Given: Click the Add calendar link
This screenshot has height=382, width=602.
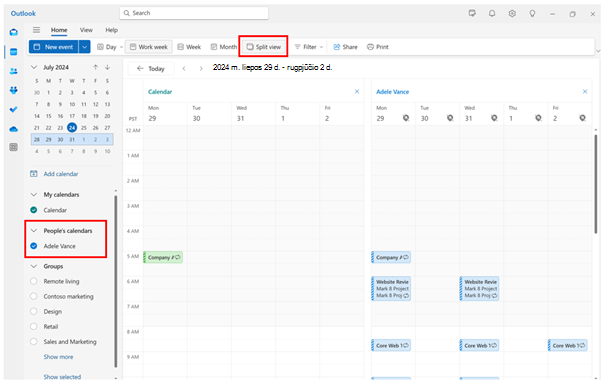Looking at the screenshot, I should (x=61, y=174).
